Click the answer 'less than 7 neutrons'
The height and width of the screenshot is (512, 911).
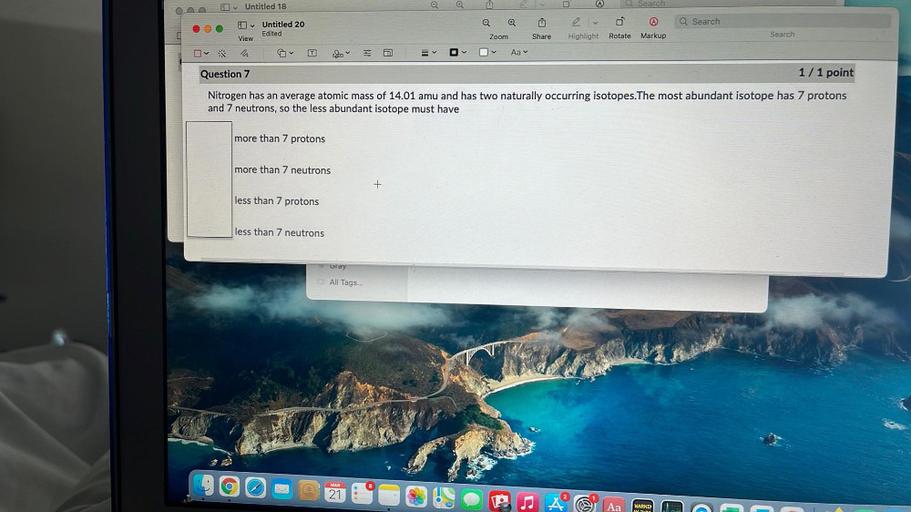tap(279, 232)
